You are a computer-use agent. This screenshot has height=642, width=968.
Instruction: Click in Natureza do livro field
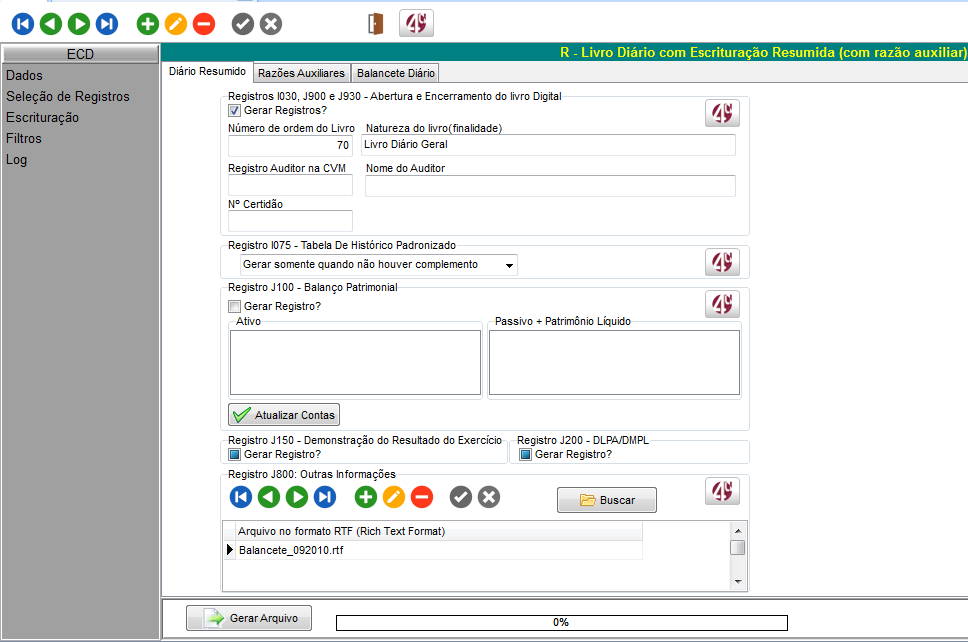[x=548, y=144]
